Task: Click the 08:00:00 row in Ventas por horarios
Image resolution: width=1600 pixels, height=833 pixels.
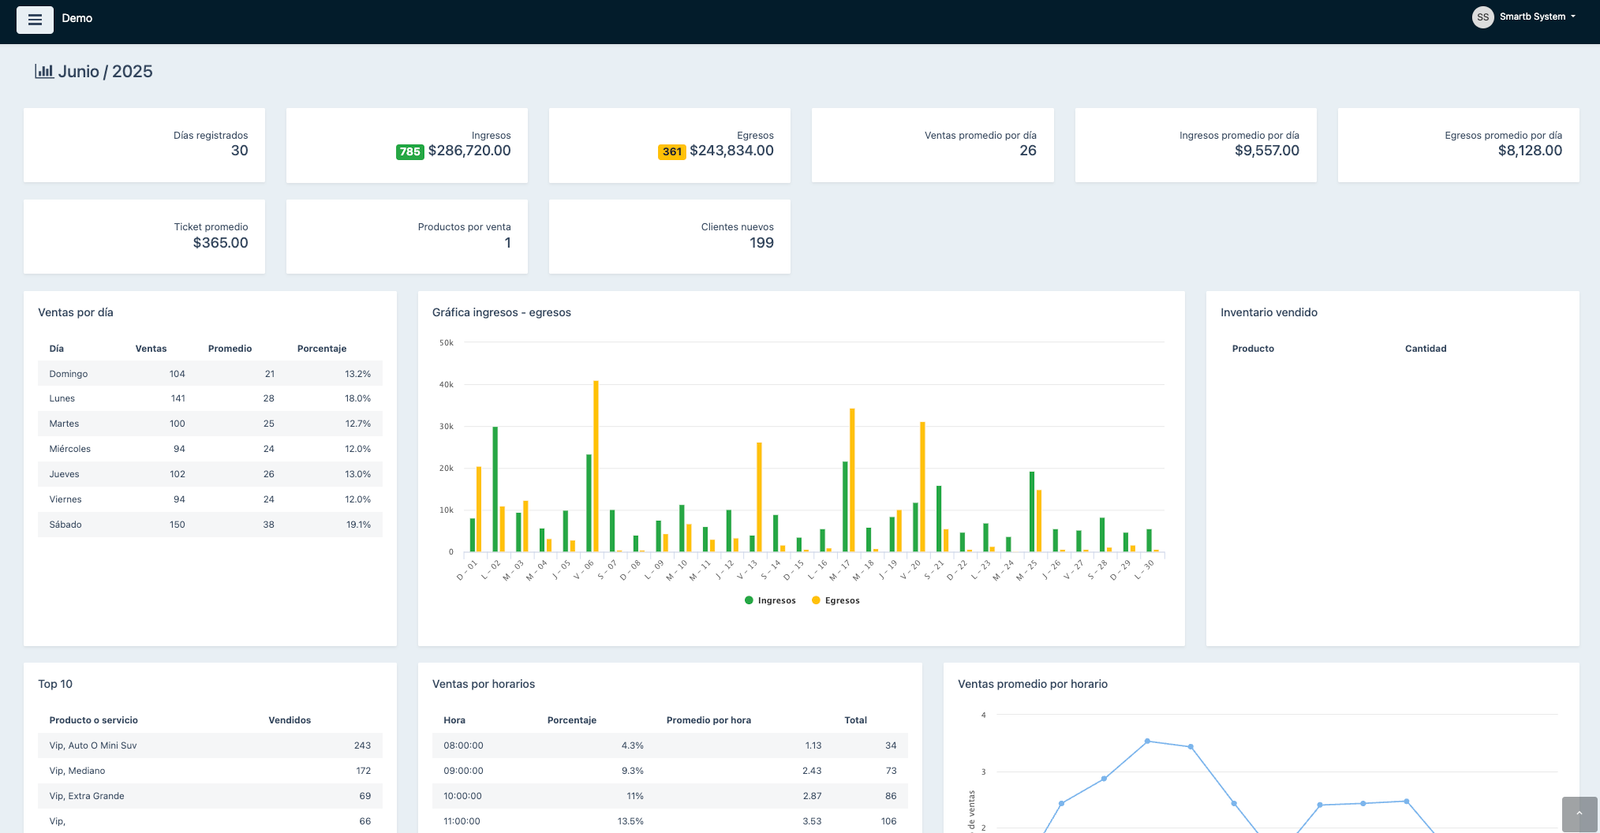Action: (x=670, y=745)
